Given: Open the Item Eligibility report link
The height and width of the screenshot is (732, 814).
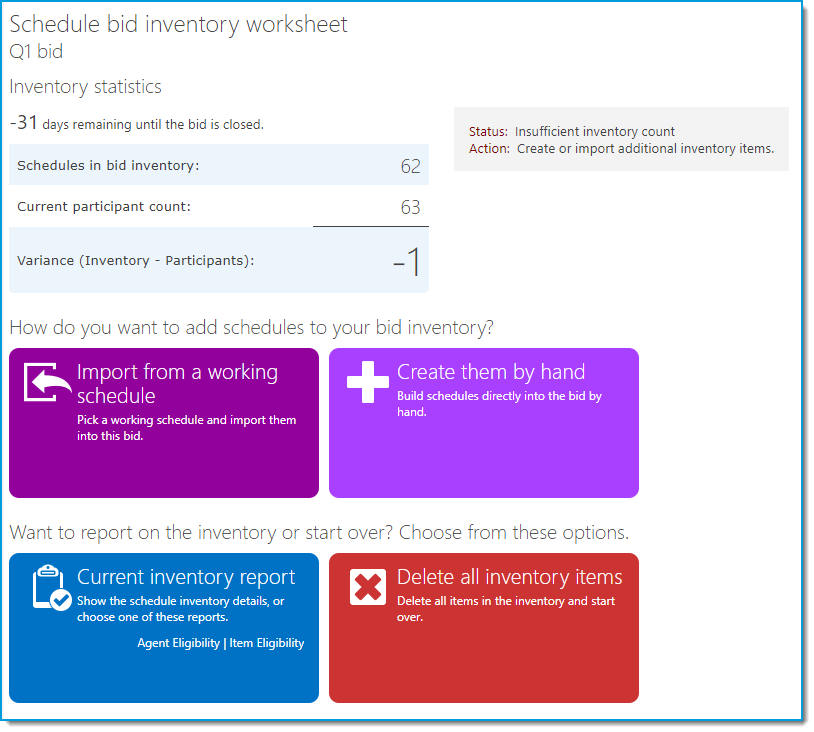Looking at the screenshot, I should coord(267,644).
